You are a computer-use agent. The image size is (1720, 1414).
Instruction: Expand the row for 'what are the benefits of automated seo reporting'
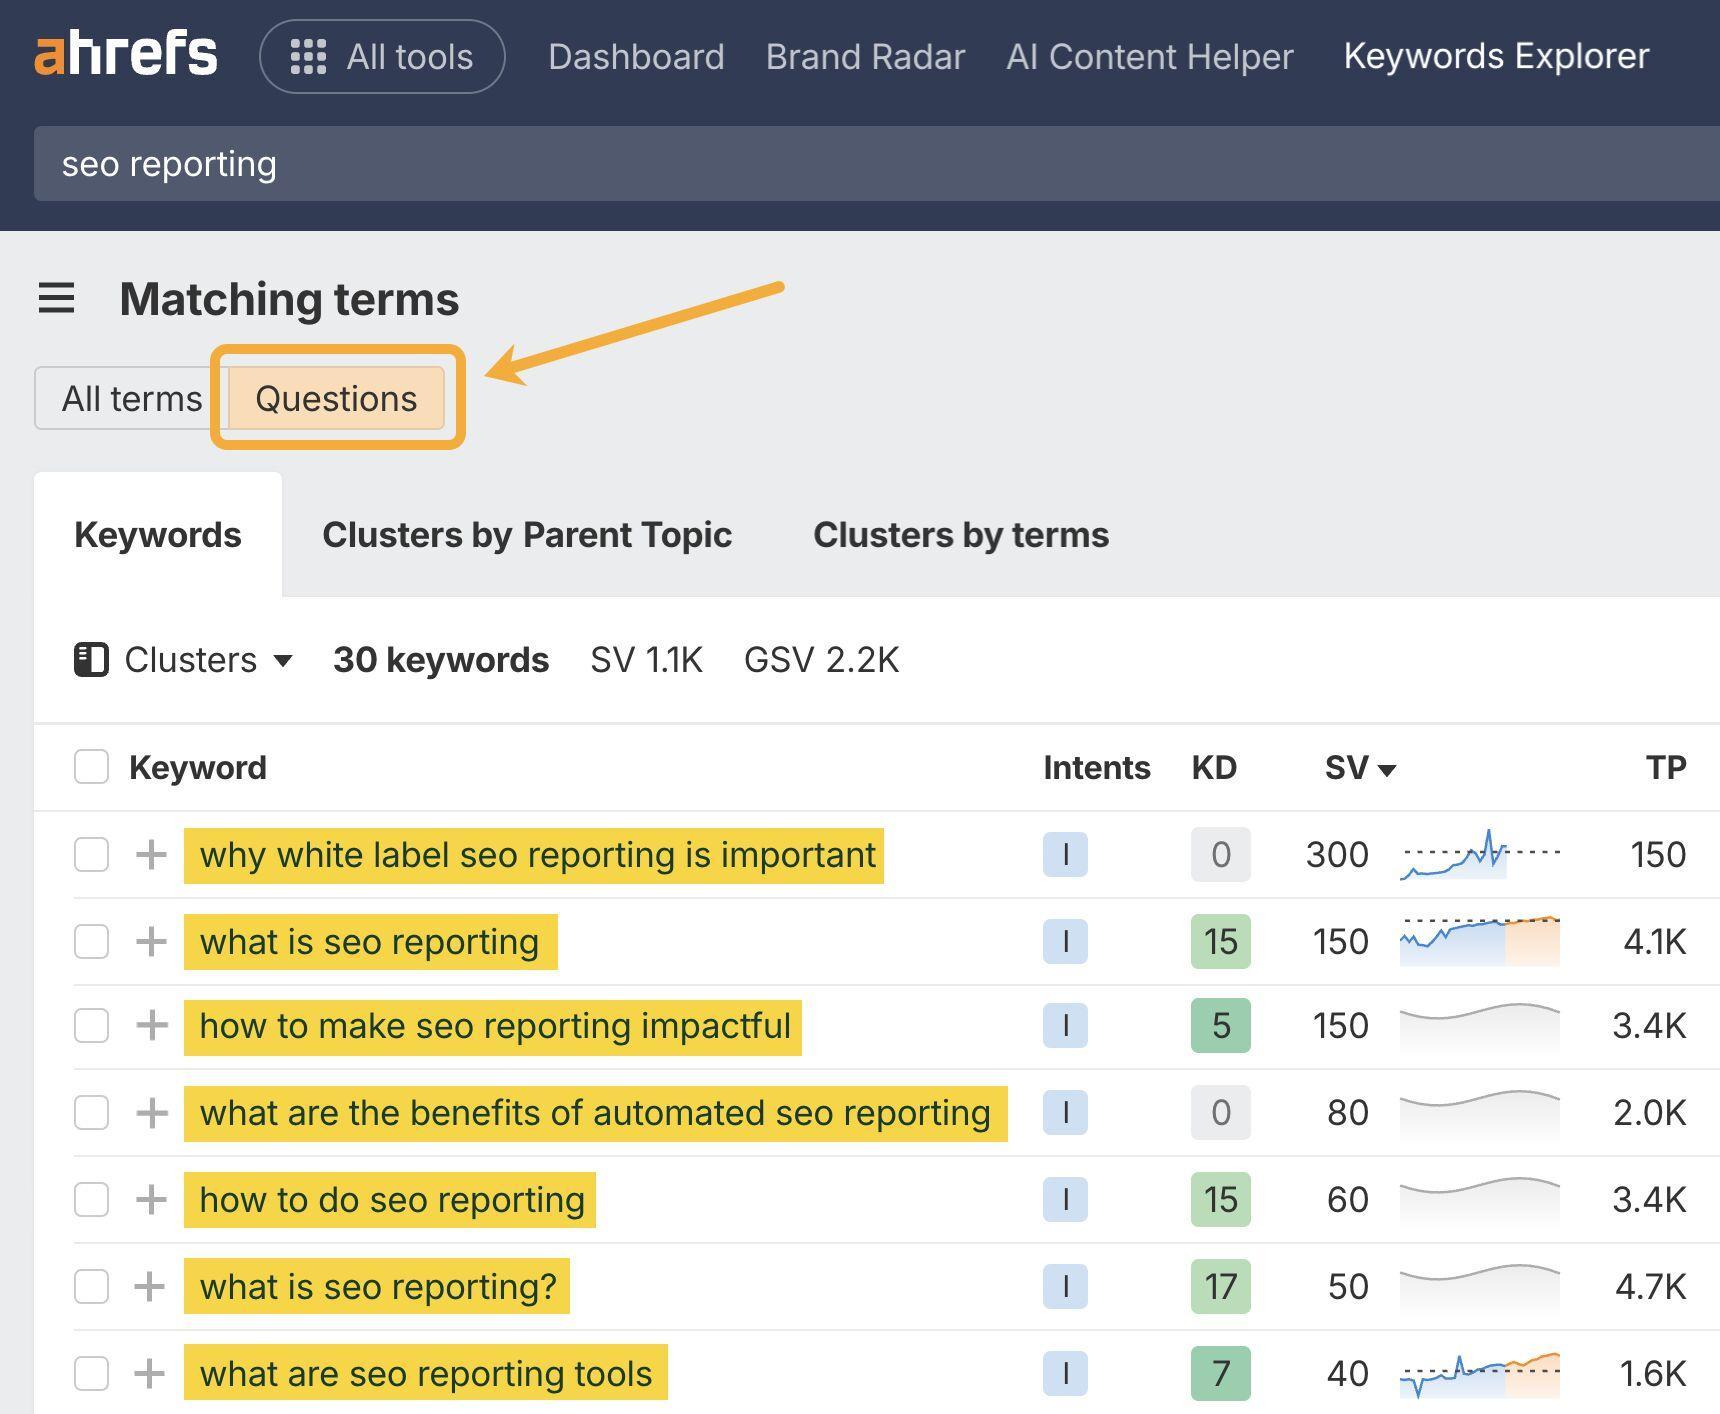pyautogui.click(x=150, y=1112)
